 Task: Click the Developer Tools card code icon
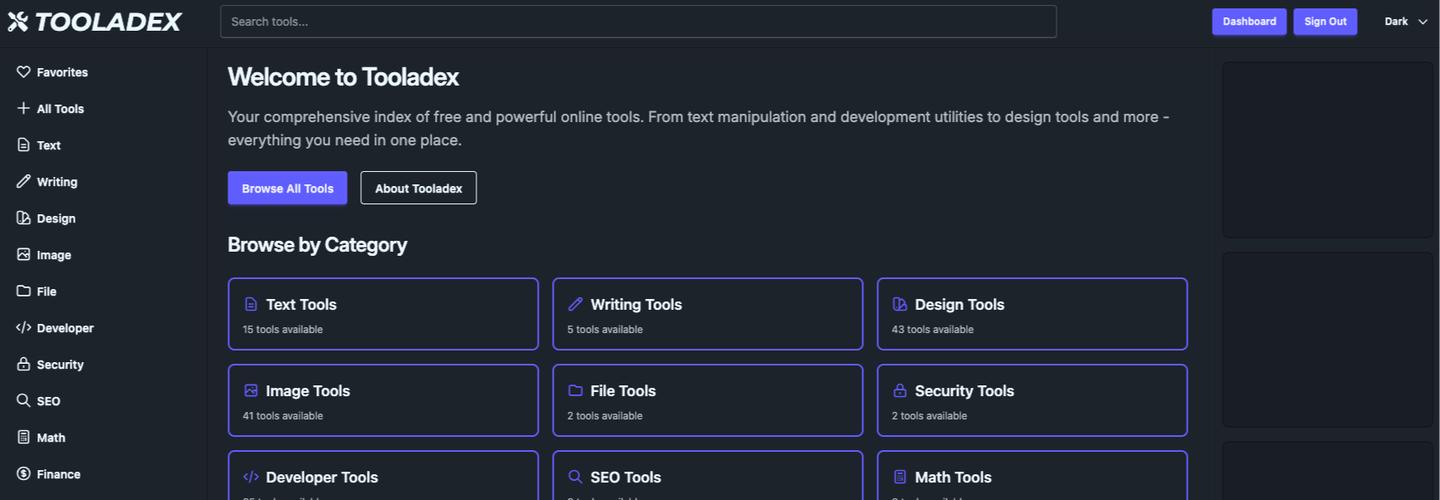(251, 477)
